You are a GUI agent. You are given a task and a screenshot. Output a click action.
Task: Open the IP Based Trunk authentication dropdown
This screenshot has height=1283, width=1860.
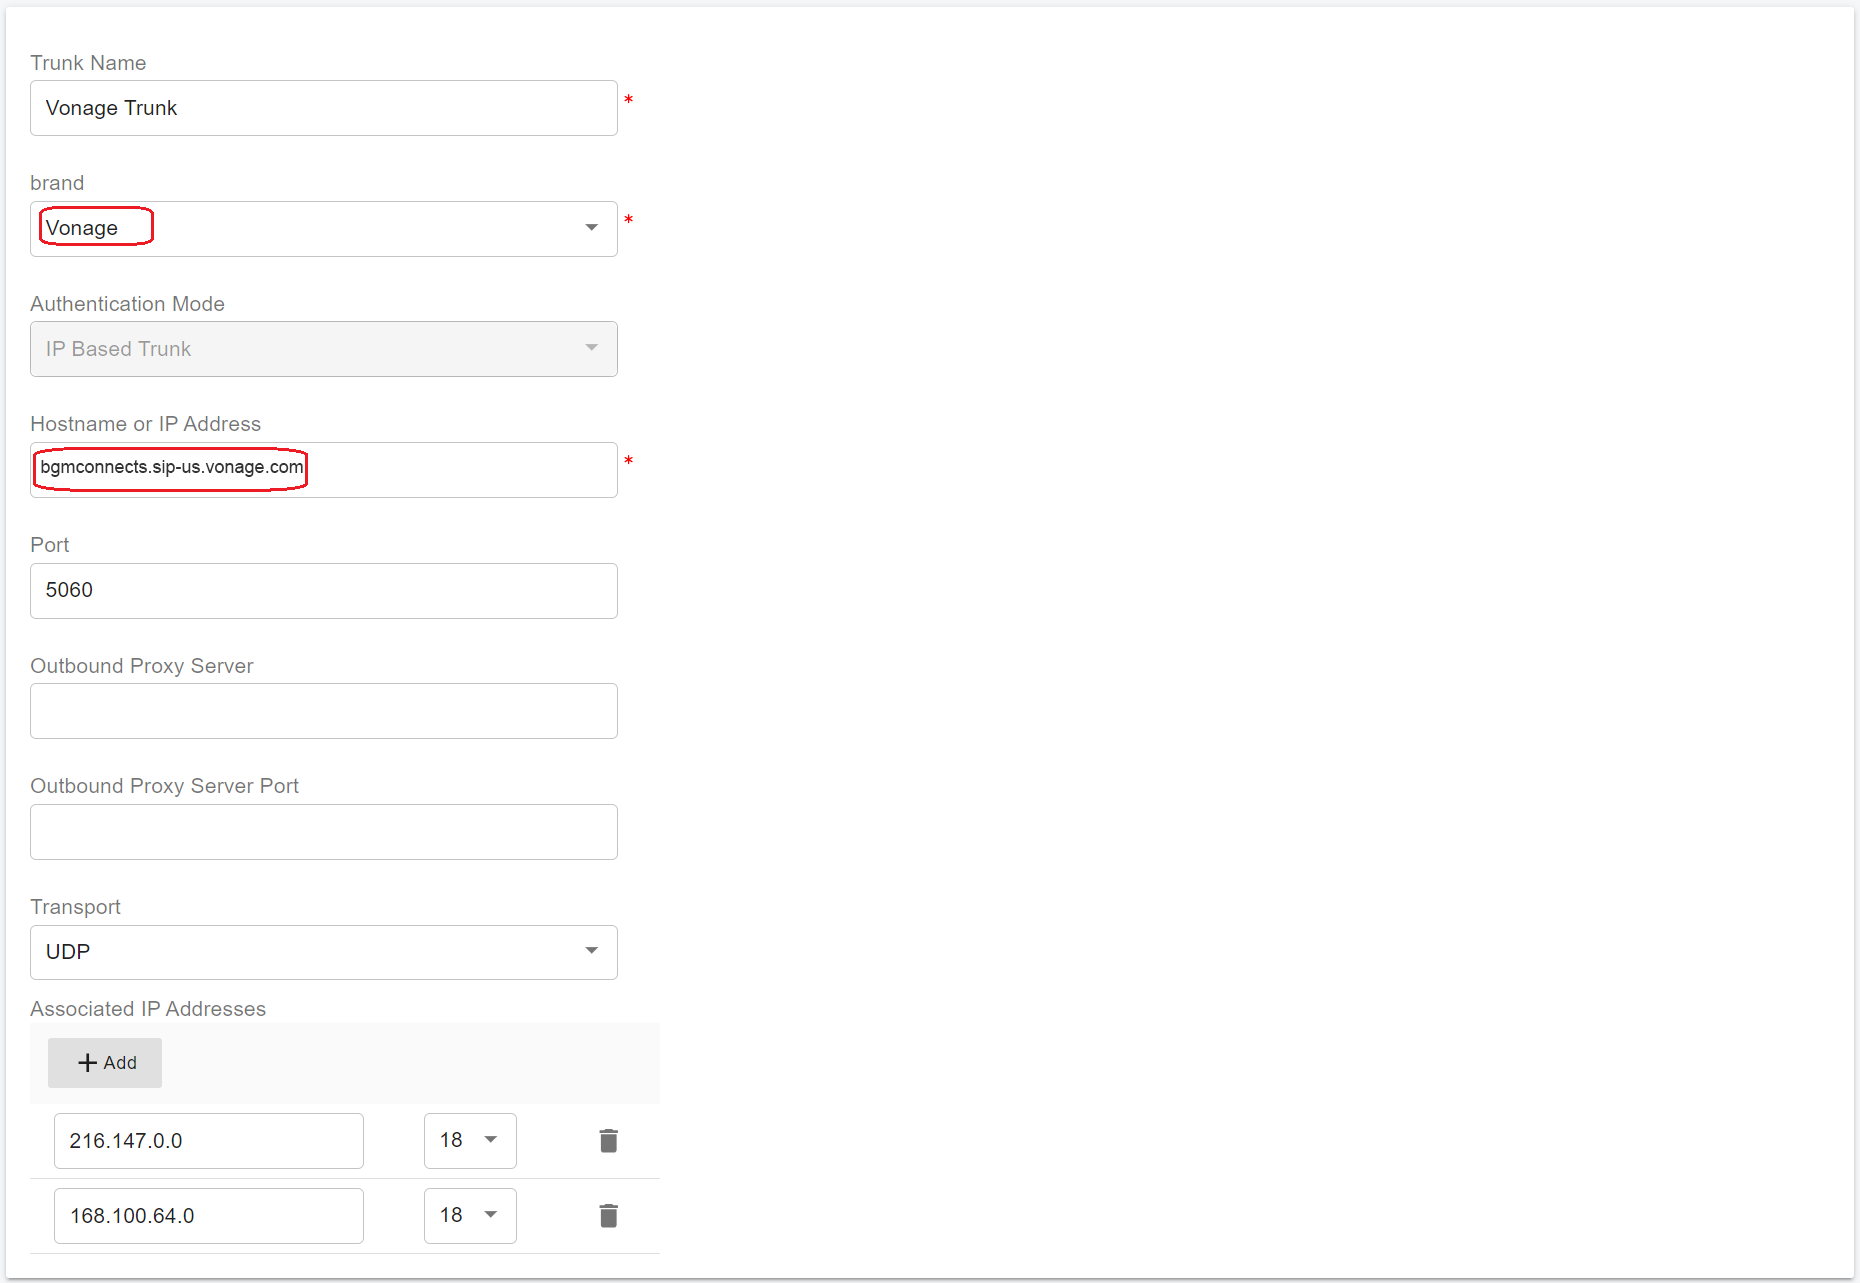point(323,349)
